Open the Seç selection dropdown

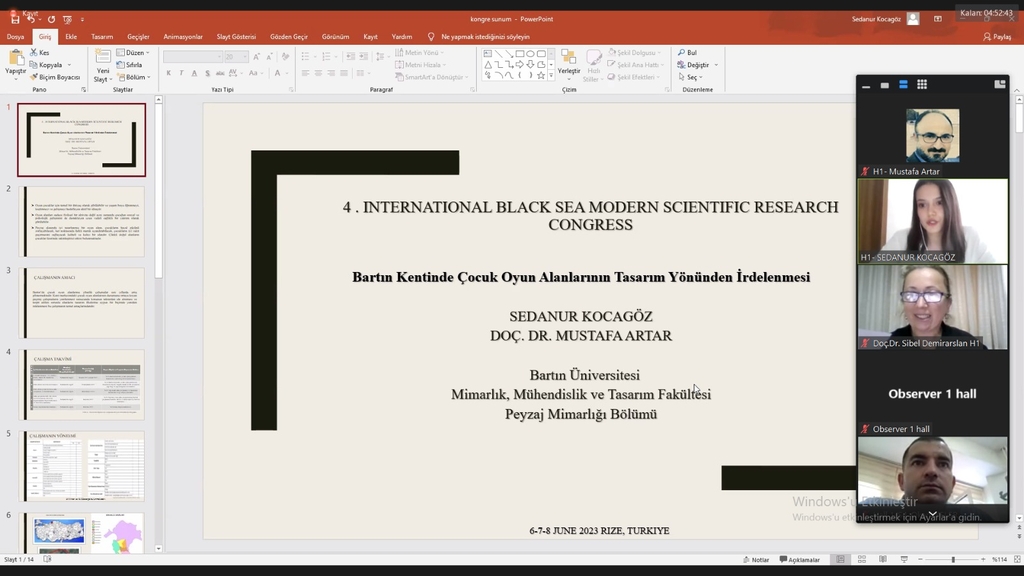(690, 77)
